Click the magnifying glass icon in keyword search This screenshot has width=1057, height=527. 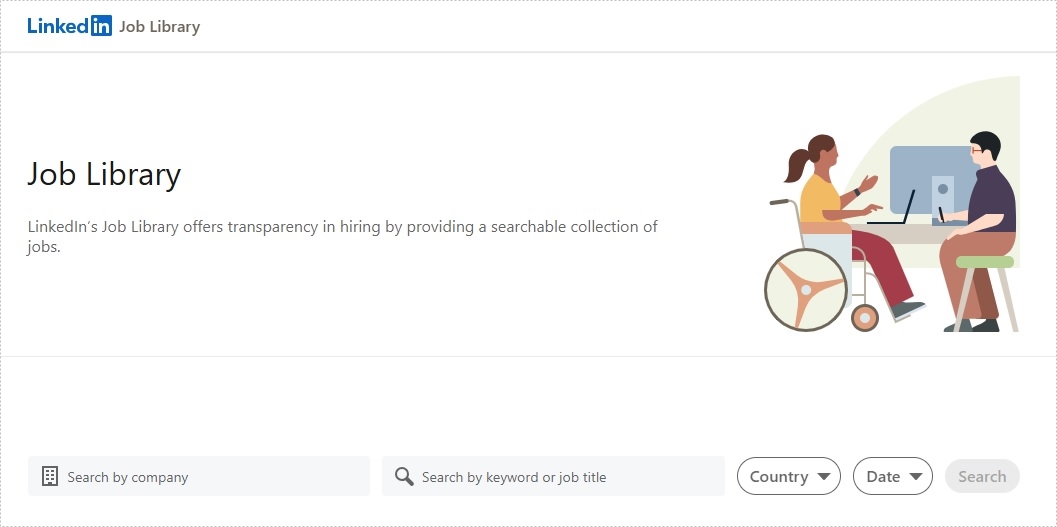(404, 476)
